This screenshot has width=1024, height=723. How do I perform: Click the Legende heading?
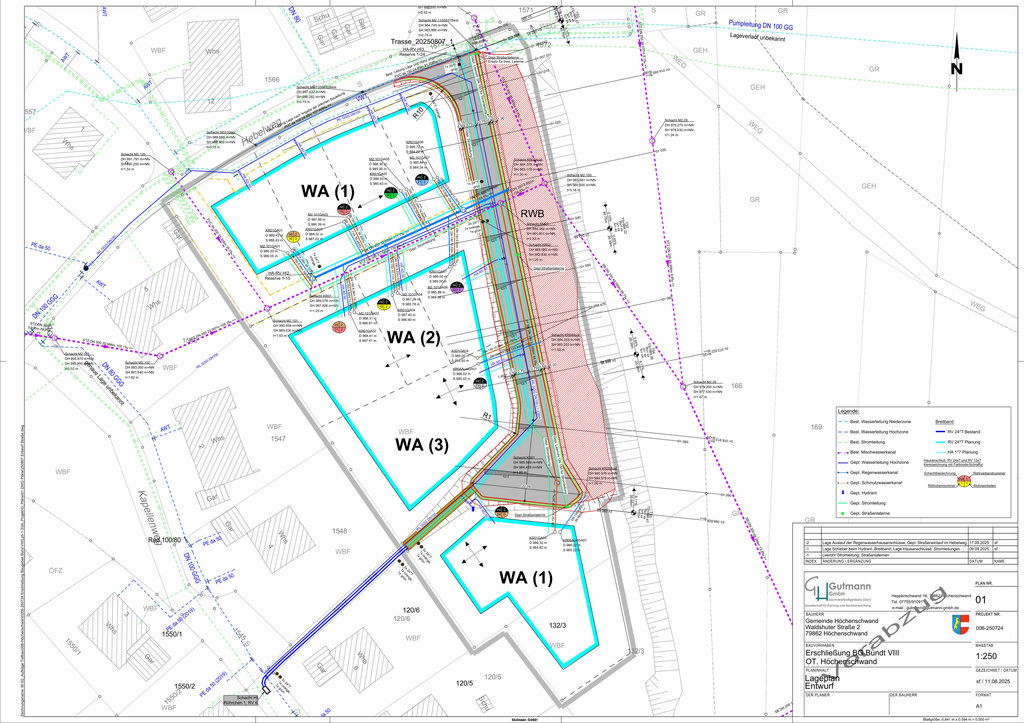[x=849, y=412]
